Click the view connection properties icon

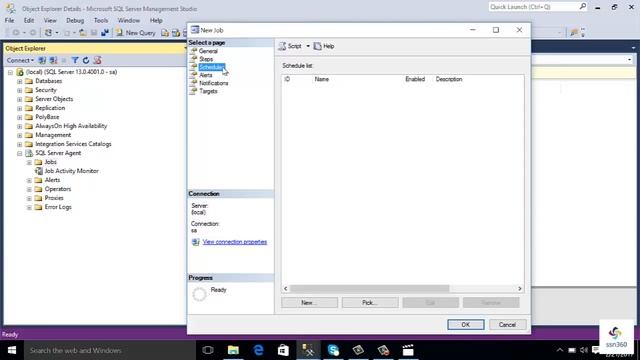tap(196, 242)
